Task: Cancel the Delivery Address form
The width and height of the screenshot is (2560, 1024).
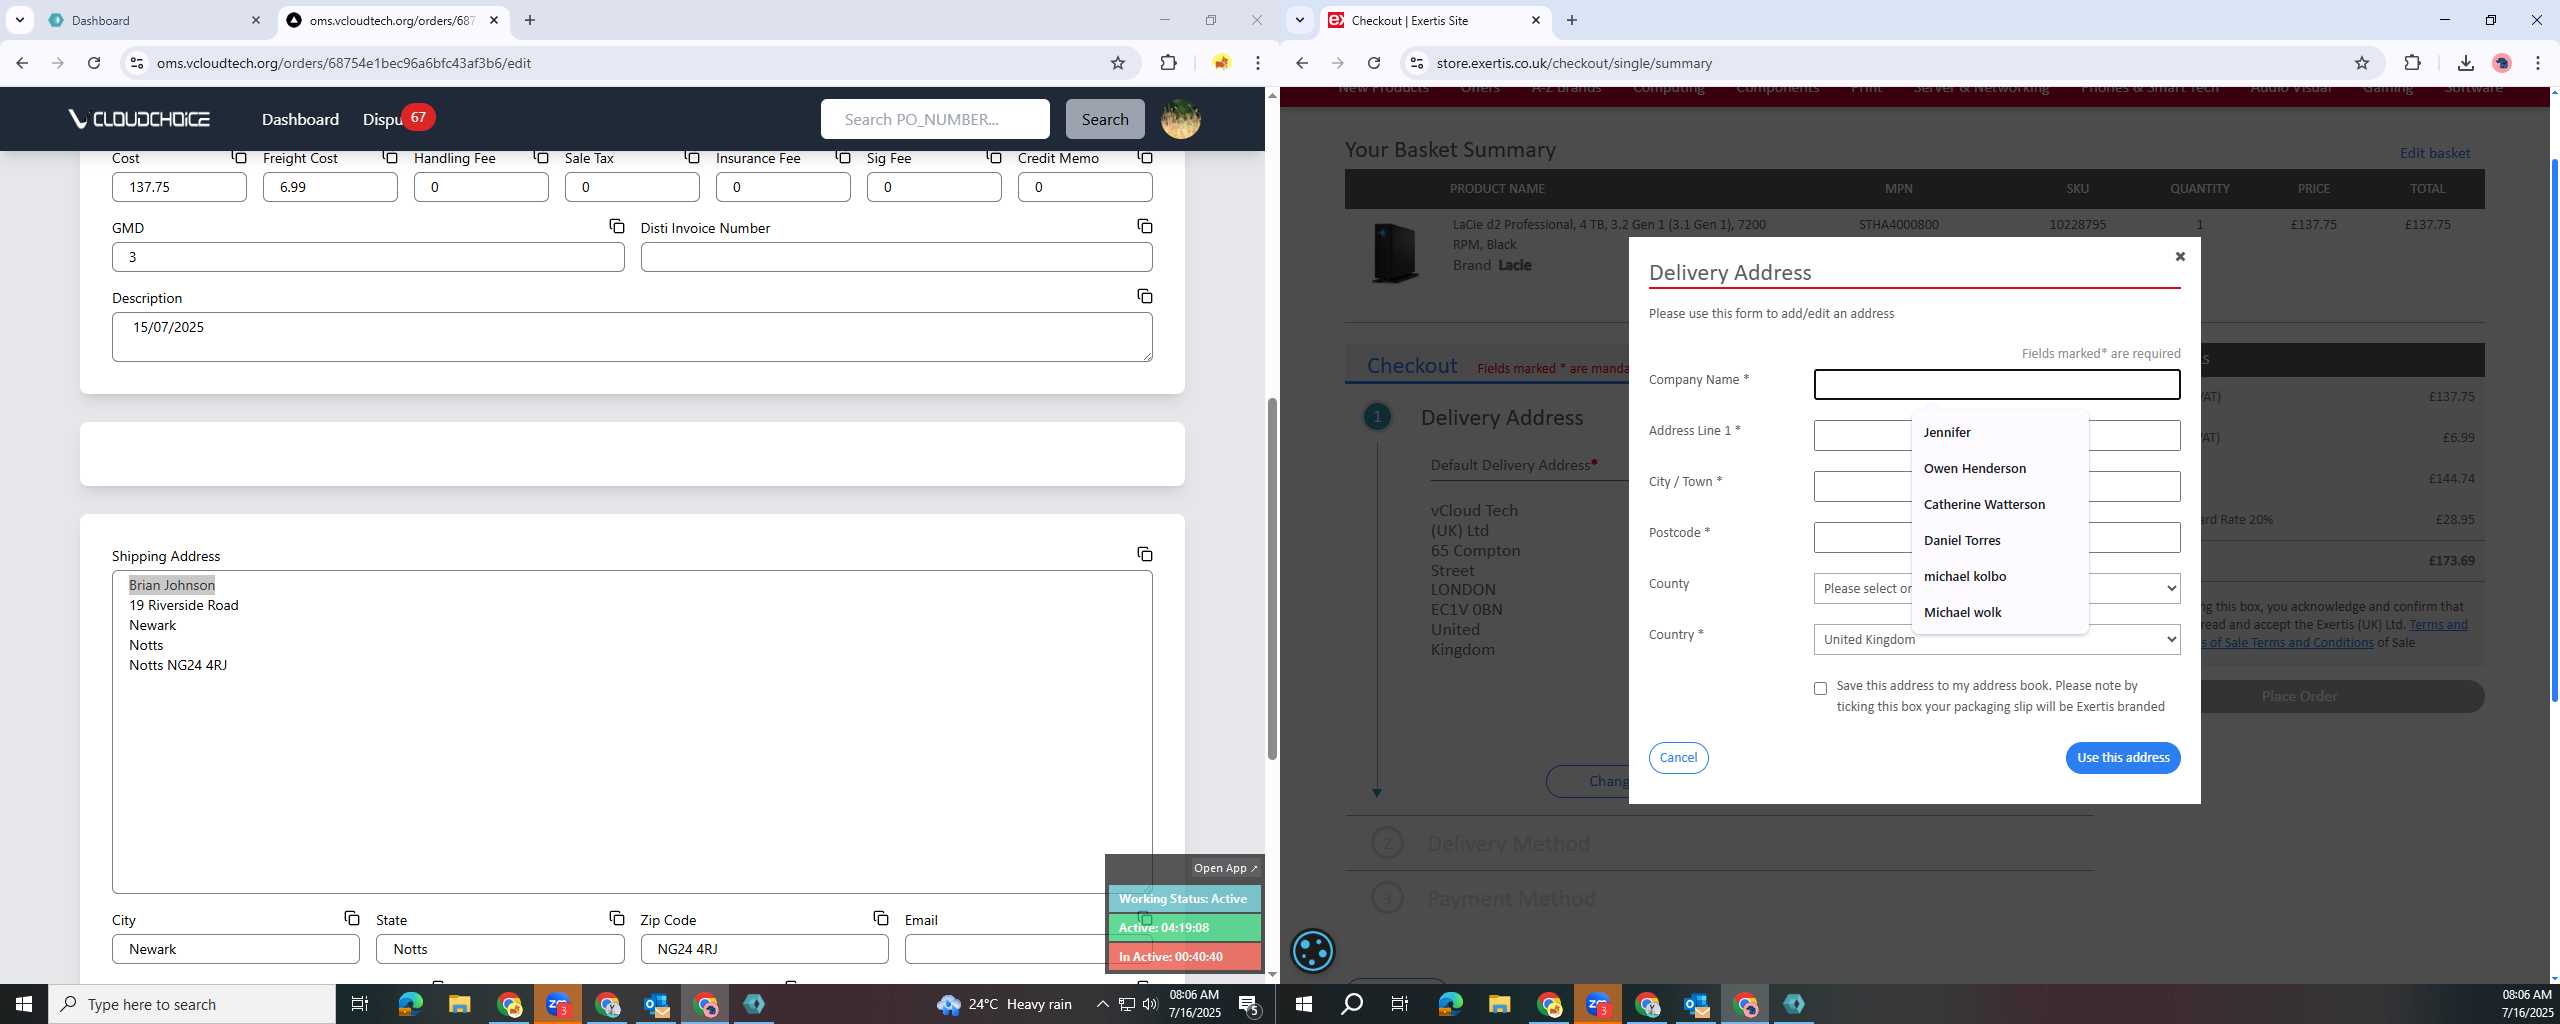Action: 1678,757
